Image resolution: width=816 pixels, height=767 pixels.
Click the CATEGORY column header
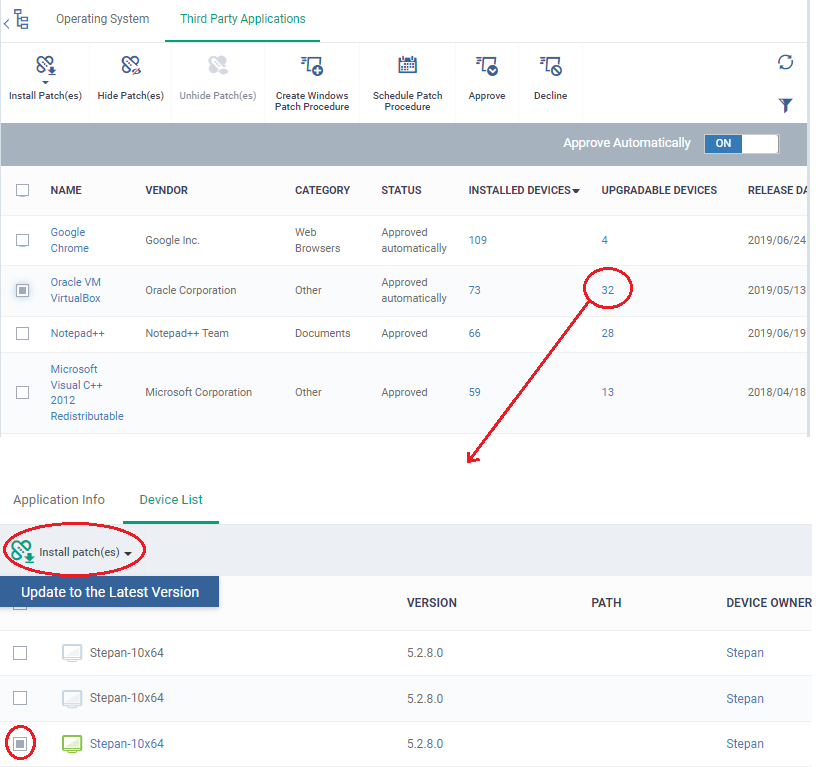322,190
